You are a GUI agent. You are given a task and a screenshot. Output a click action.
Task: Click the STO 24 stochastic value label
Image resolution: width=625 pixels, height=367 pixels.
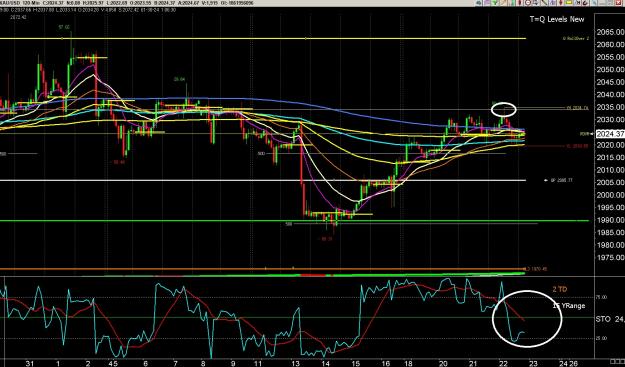pyautogui.click(x=610, y=319)
